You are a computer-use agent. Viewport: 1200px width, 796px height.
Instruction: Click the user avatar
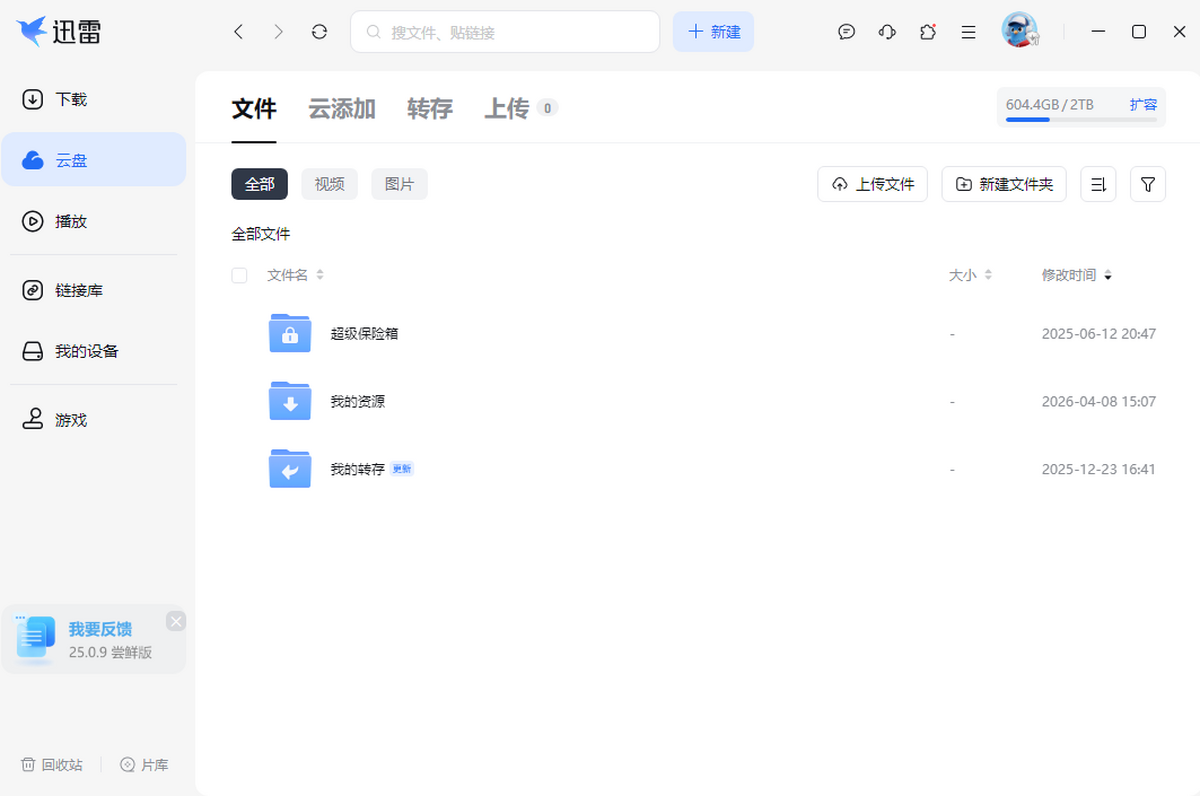click(1020, 30)
